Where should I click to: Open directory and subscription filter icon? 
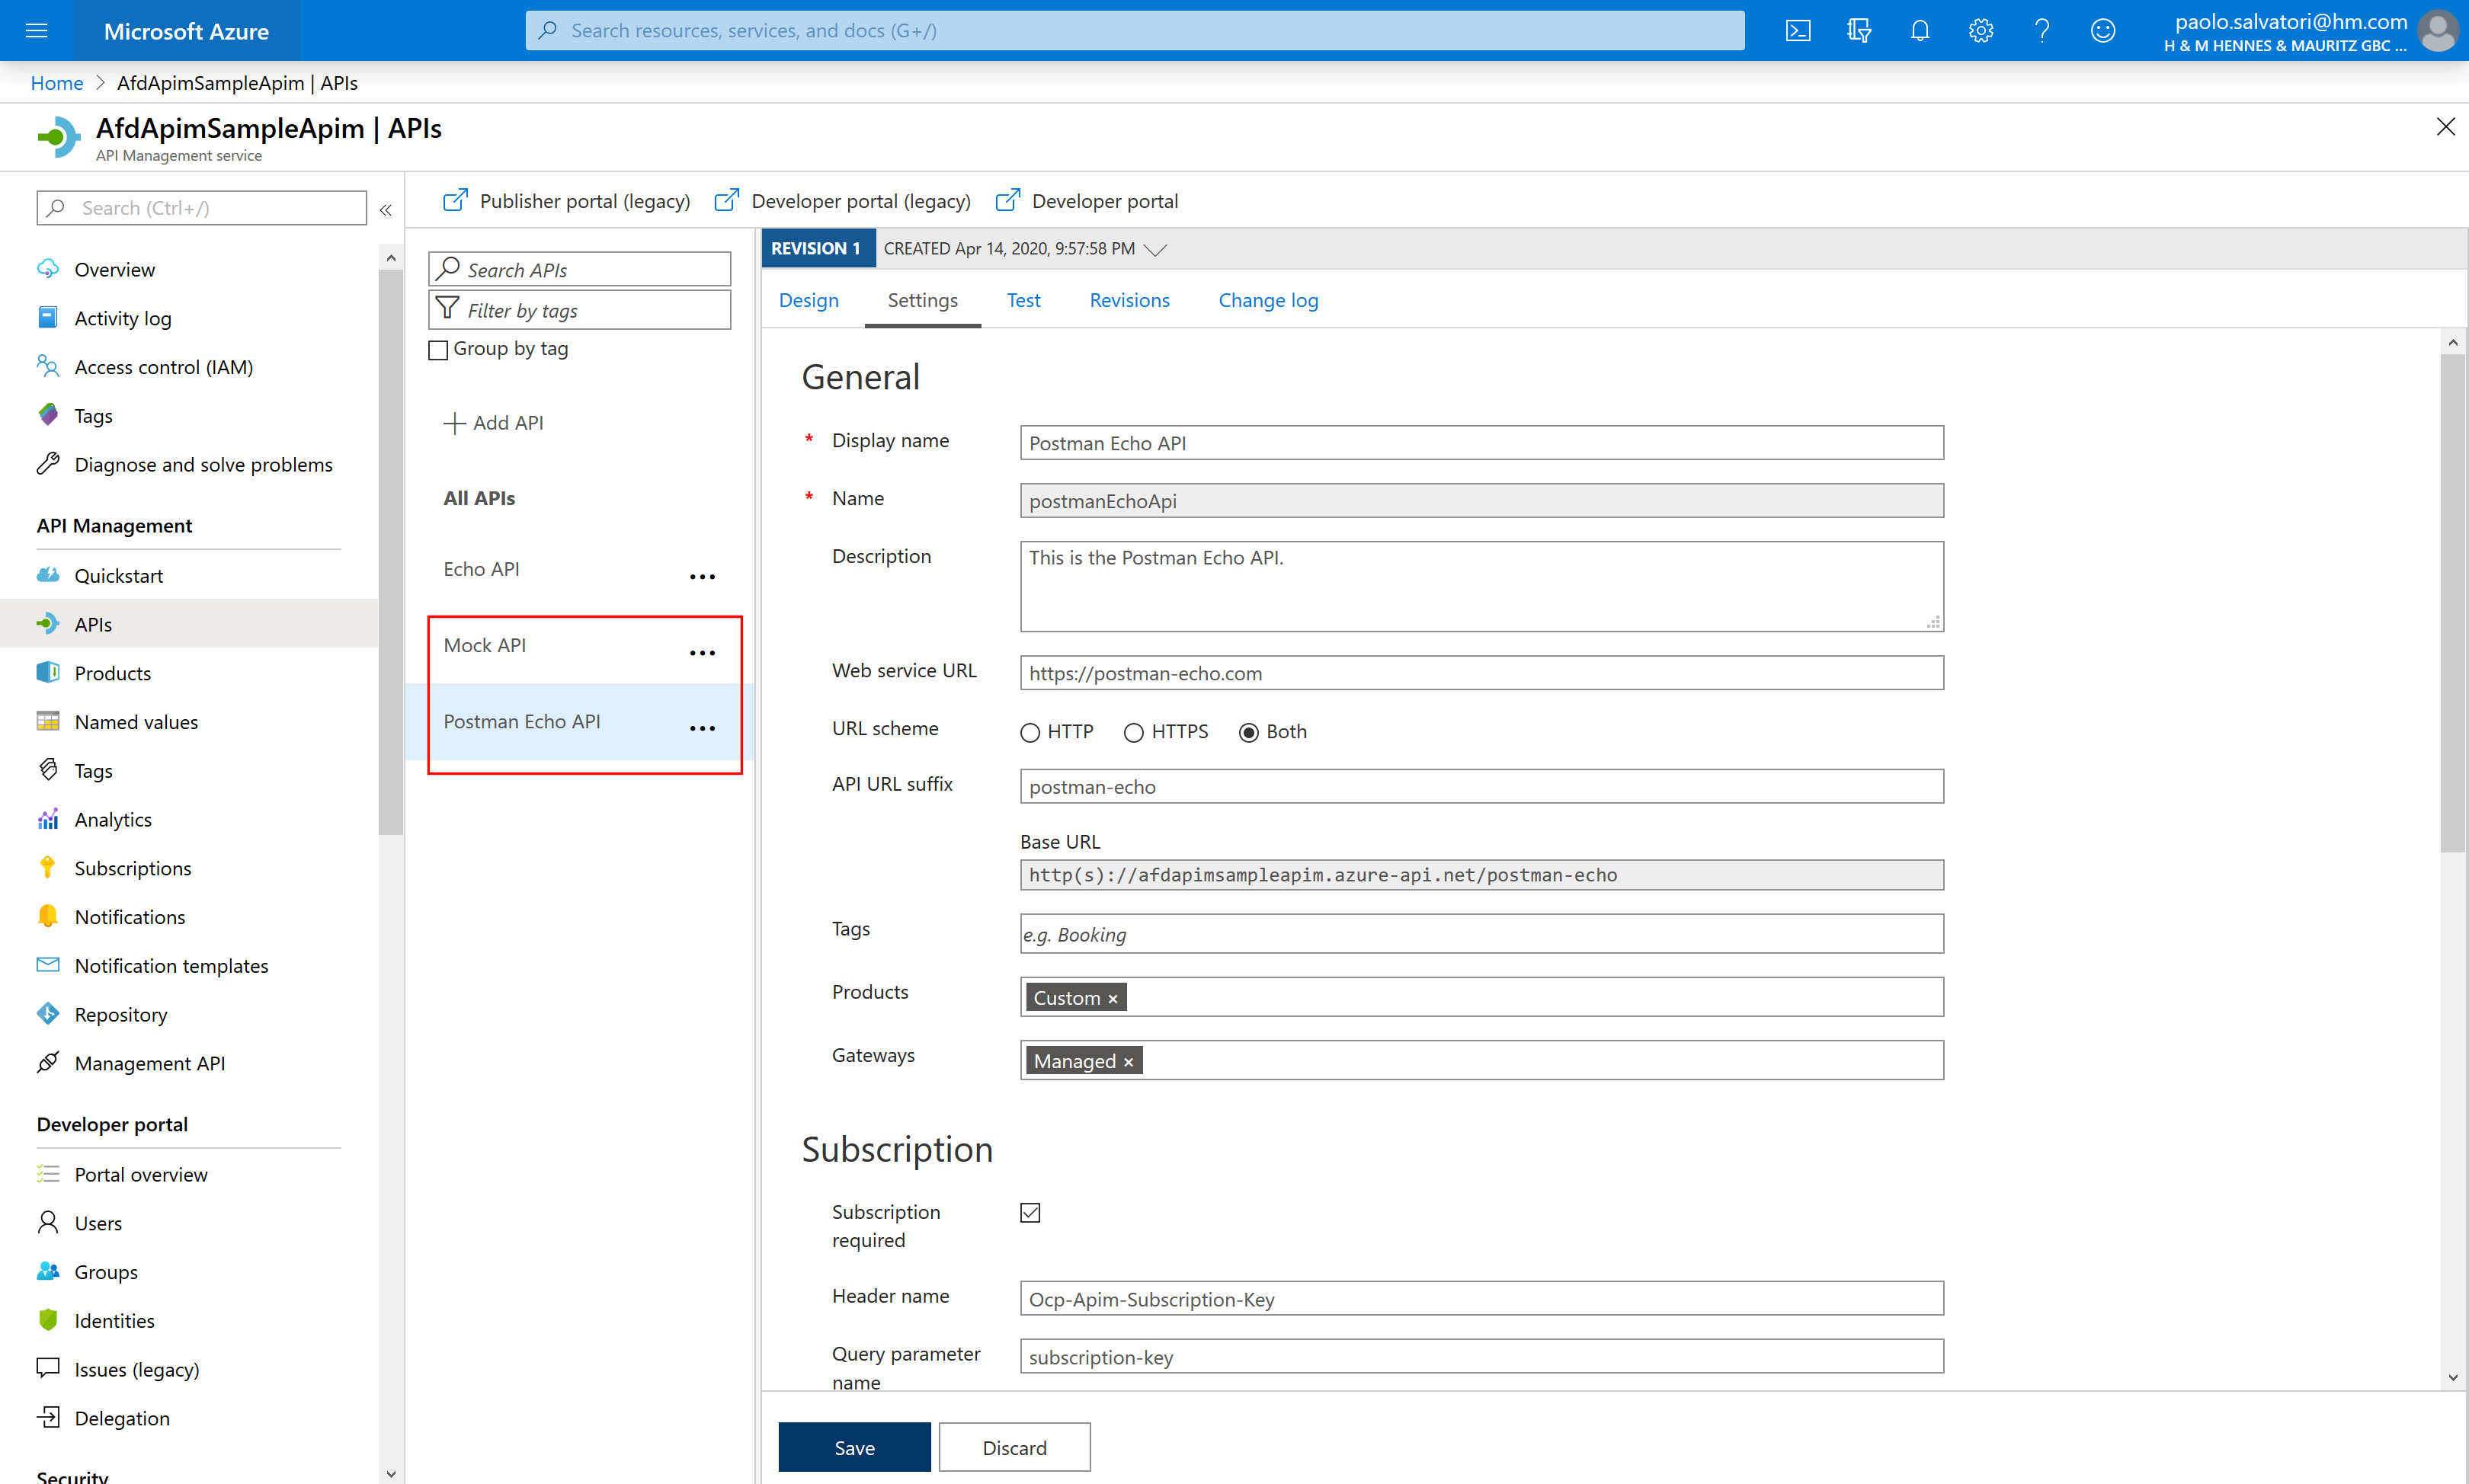(x=1858, y=30)
